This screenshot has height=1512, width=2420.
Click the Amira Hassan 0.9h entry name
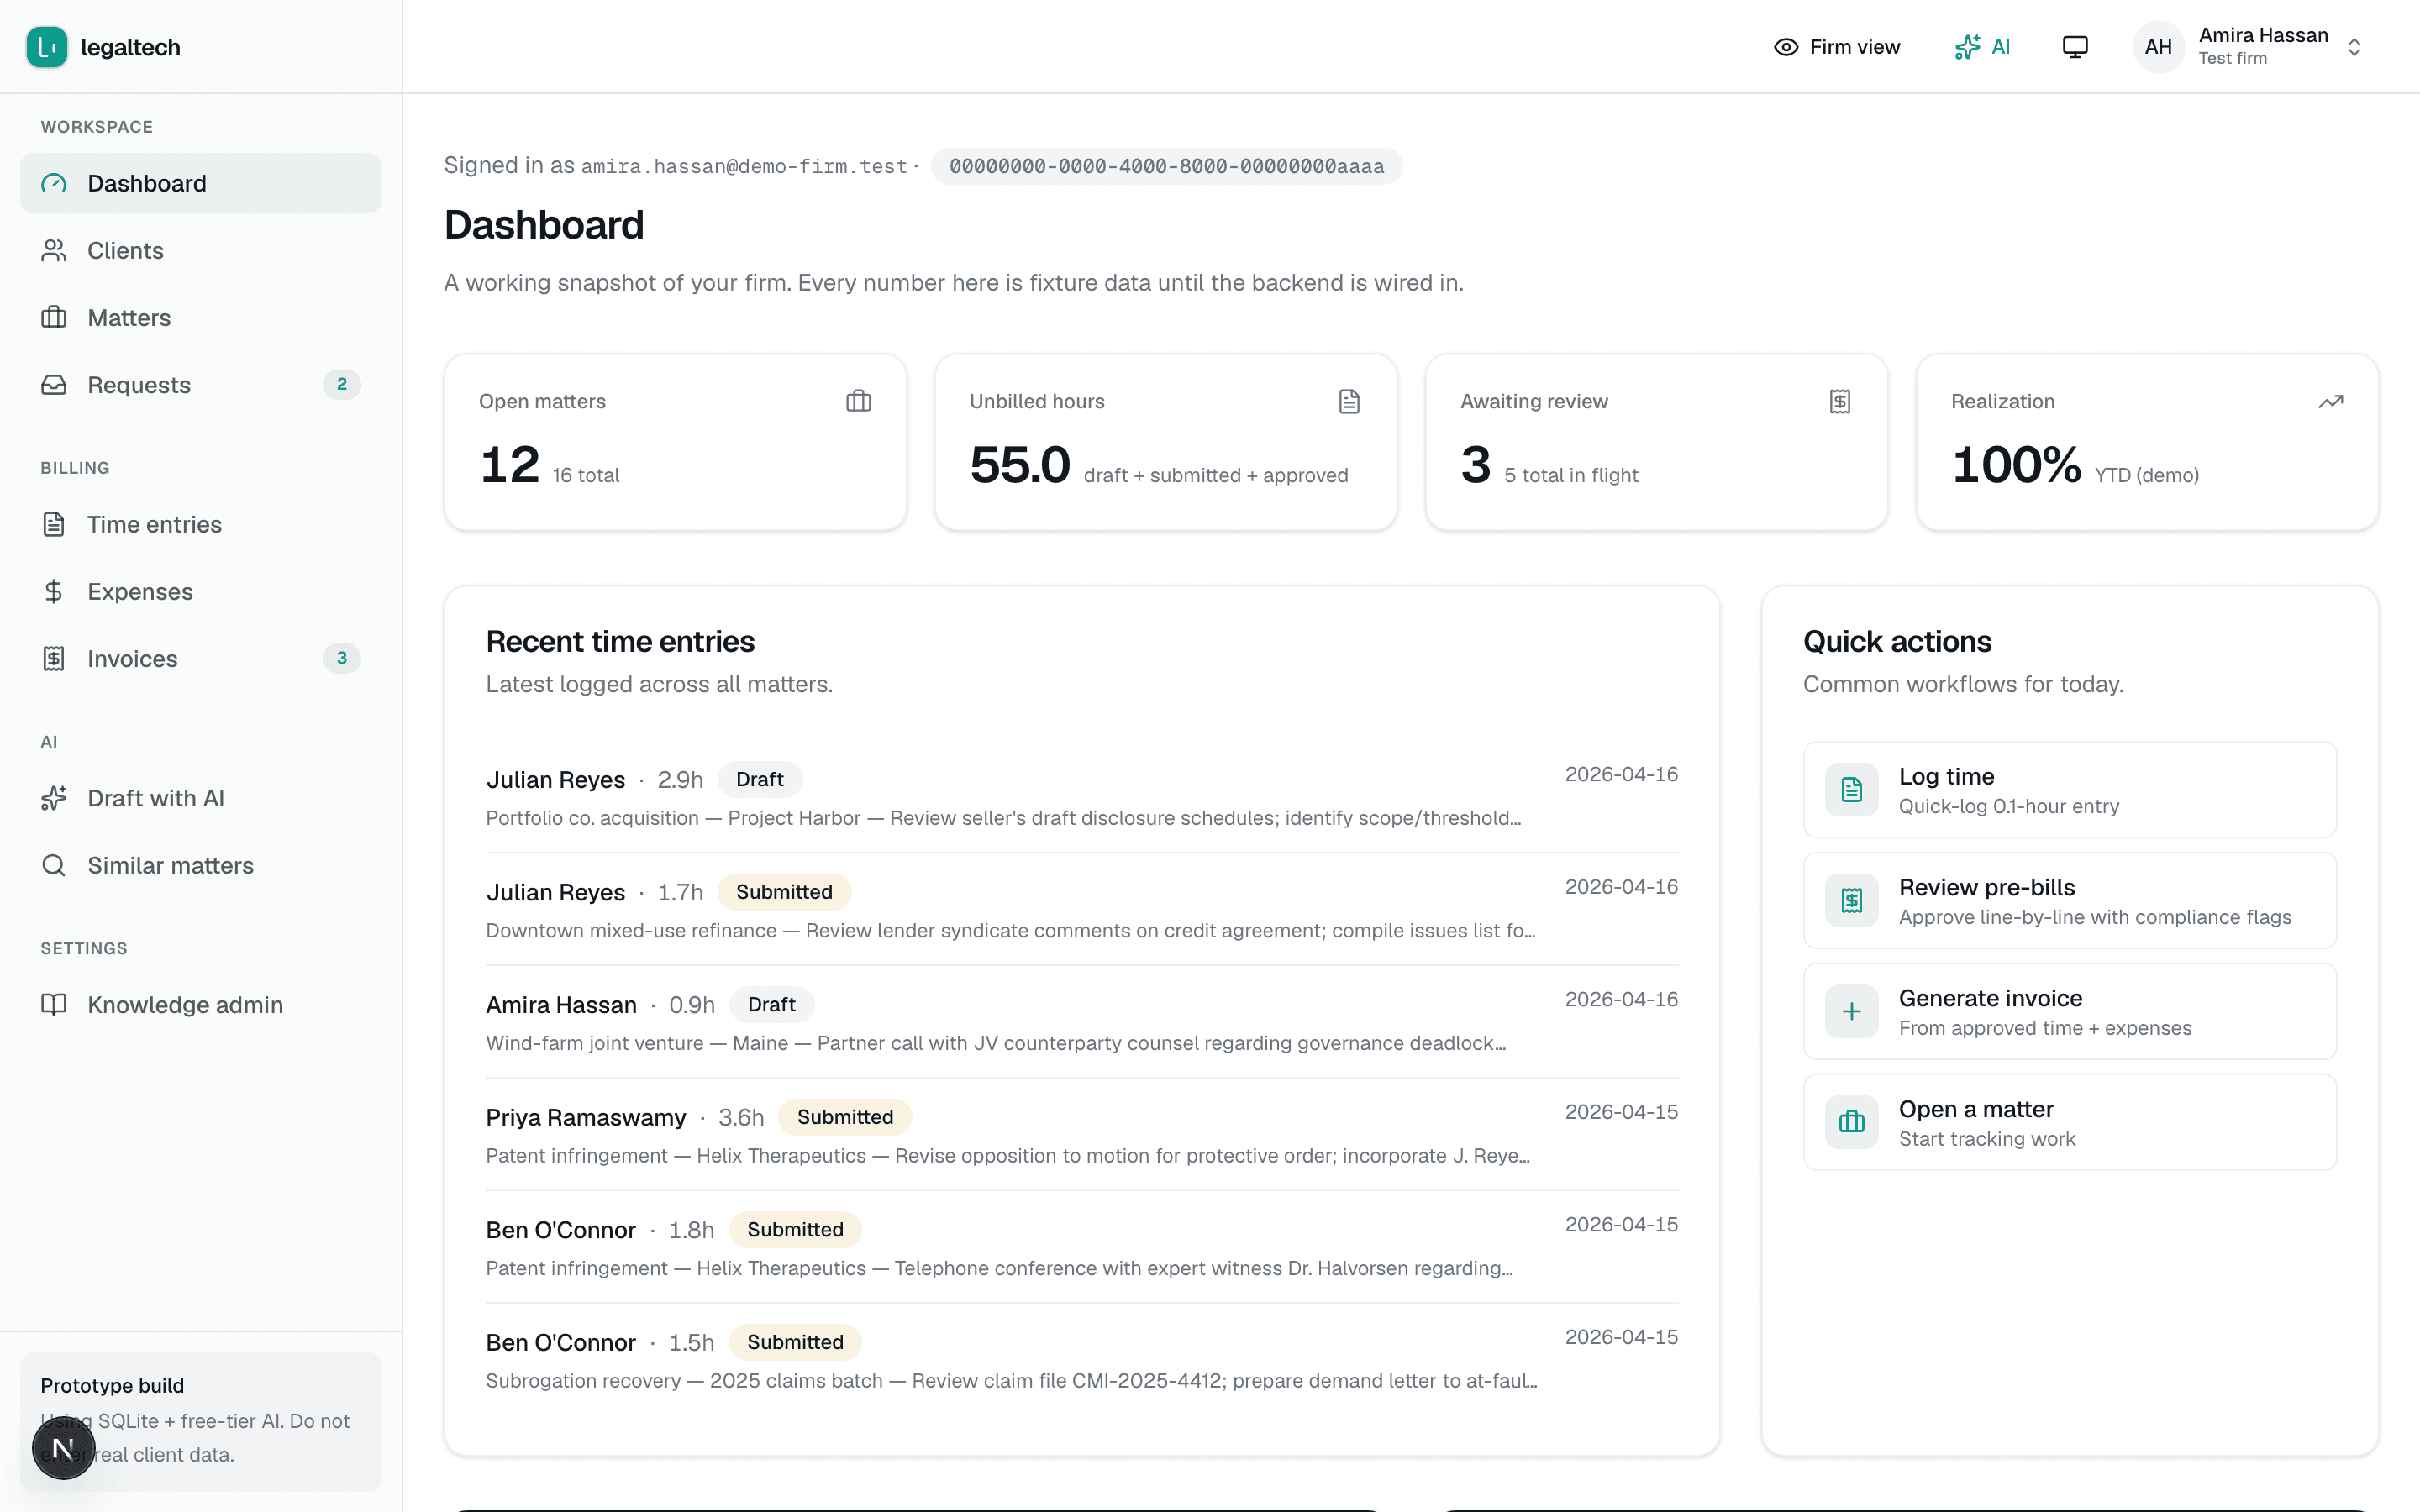[561, 1005]
